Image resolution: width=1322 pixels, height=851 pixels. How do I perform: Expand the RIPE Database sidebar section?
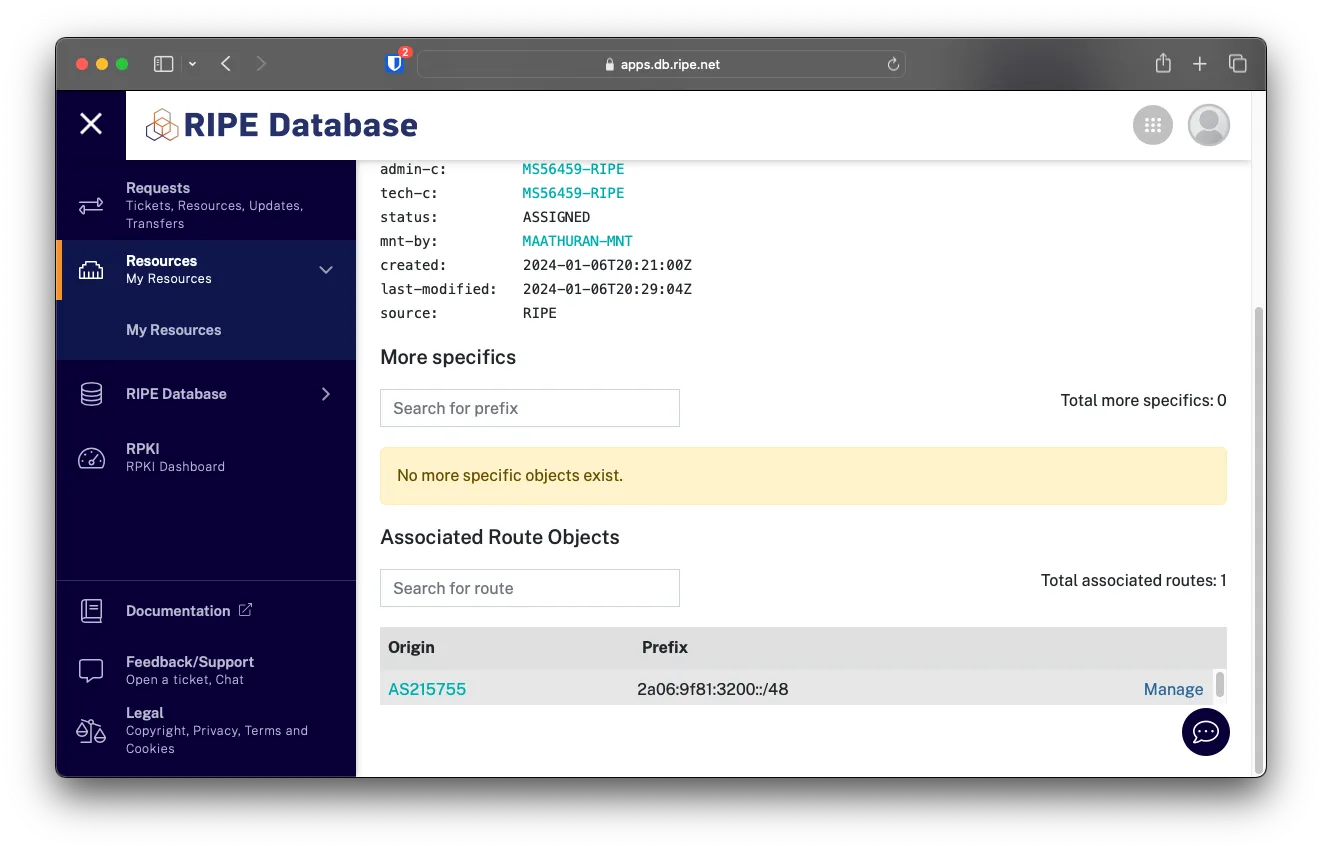pyautogui.click(x=326, y=394)
